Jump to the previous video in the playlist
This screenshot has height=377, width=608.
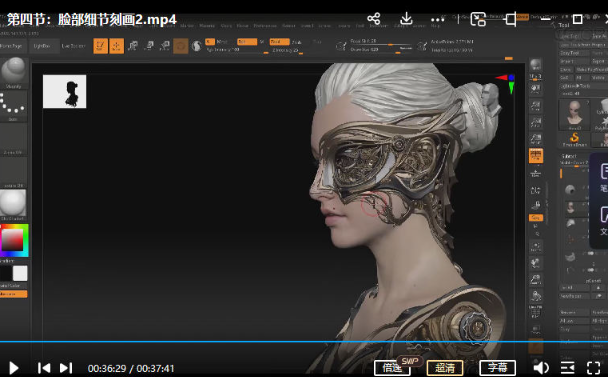pyautogui.click(x=44, y=368)
